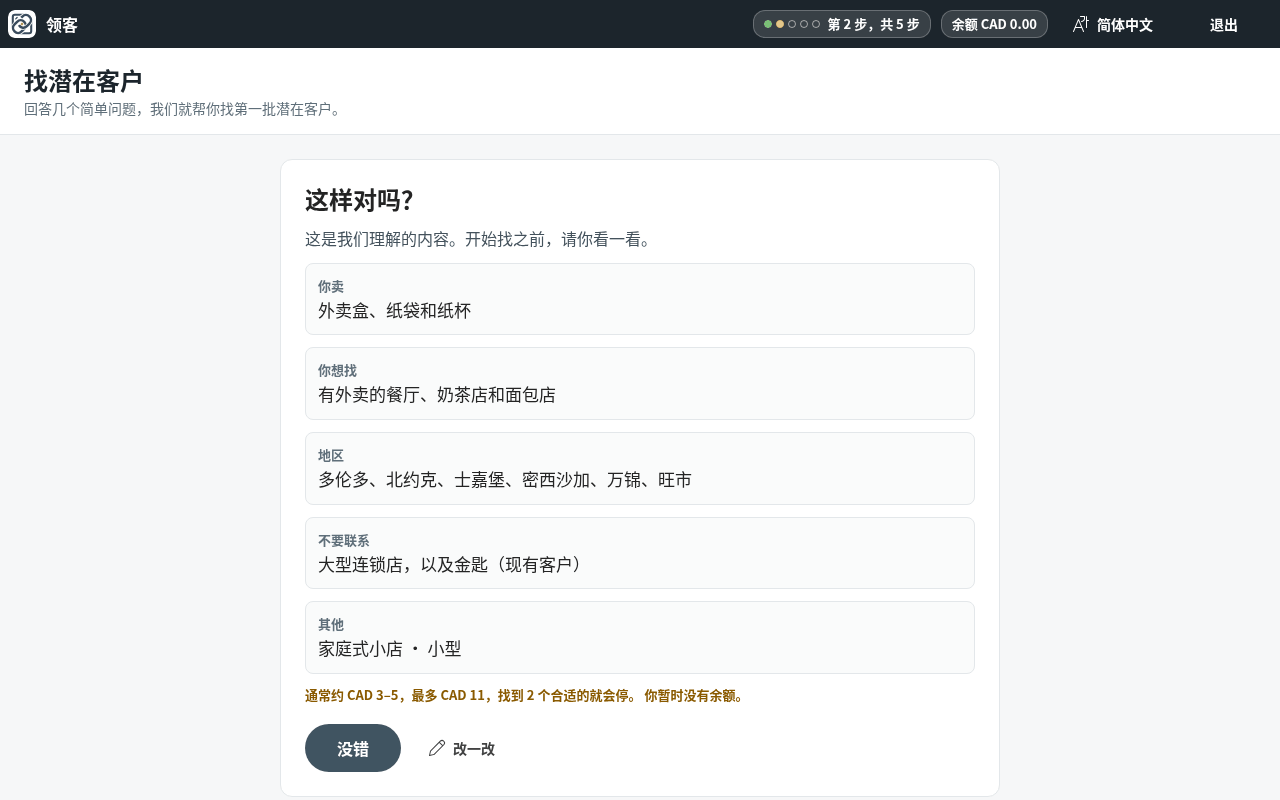Confirm with the 没错 button

coord(353,748)
